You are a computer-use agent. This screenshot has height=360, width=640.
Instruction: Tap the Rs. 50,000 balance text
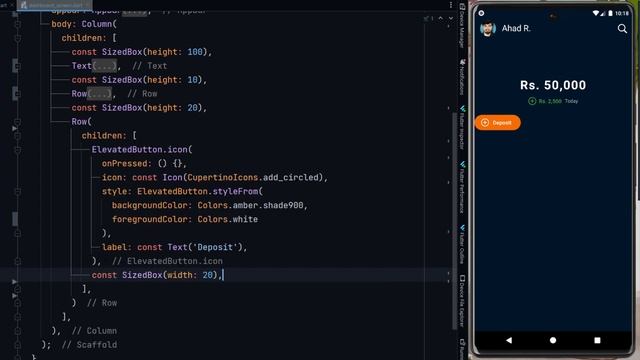553,85
